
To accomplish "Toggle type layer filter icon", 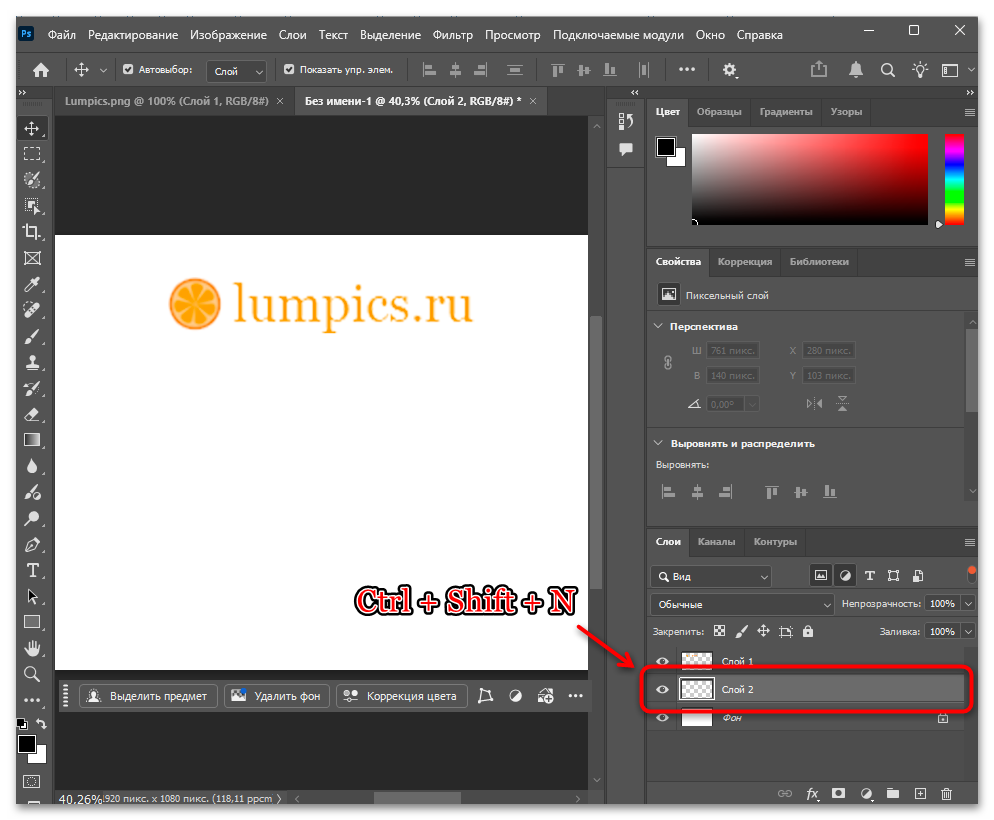I will pyautogui.click(x=870, y=575).
